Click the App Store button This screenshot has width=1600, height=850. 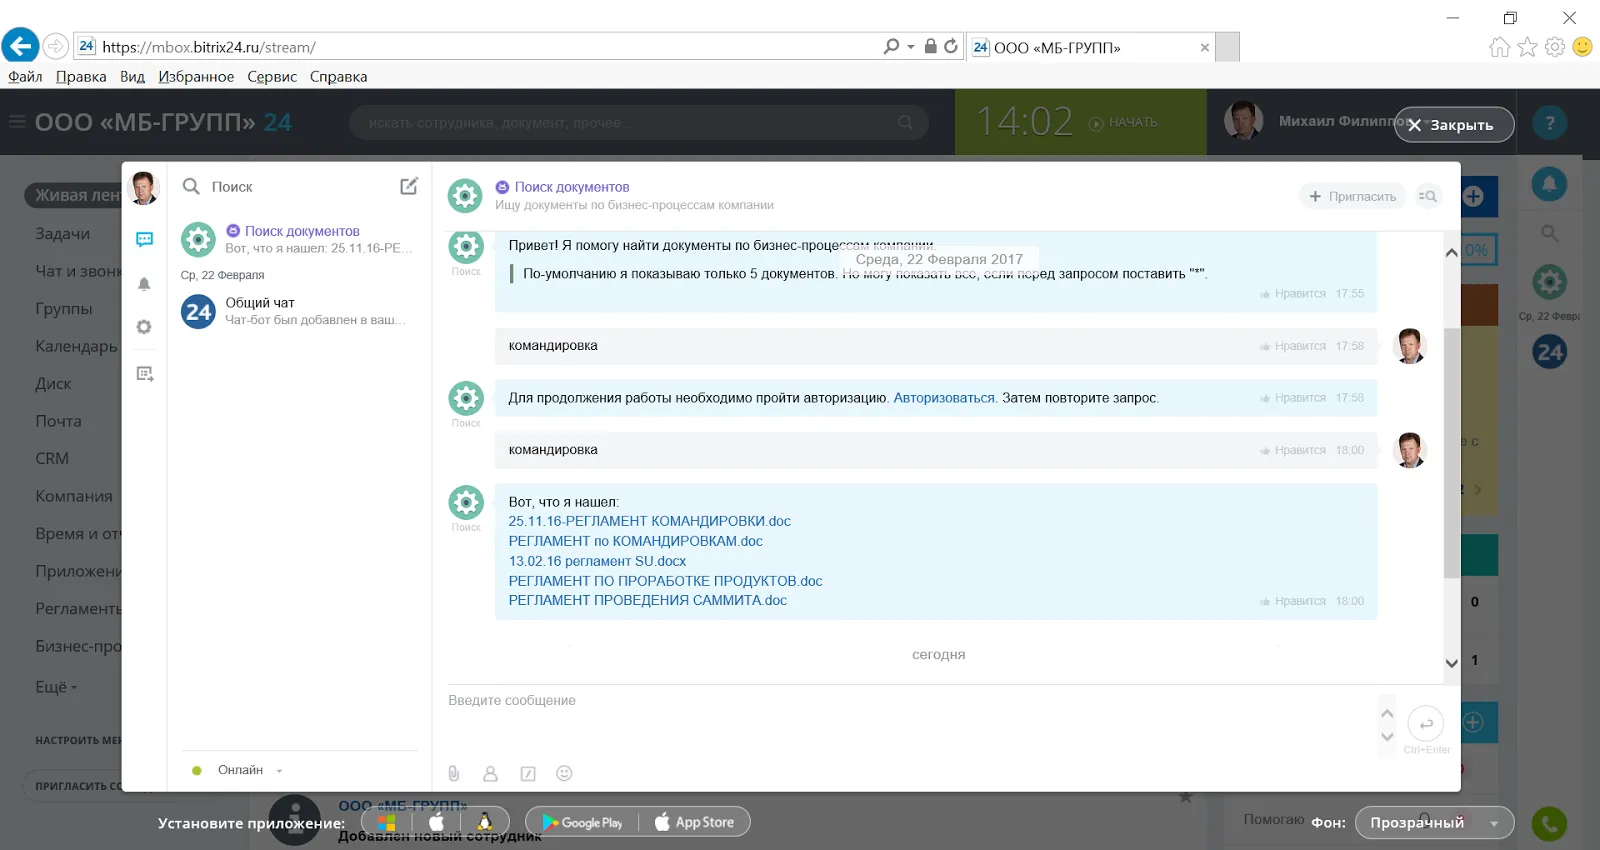click(x=695, y=822)
